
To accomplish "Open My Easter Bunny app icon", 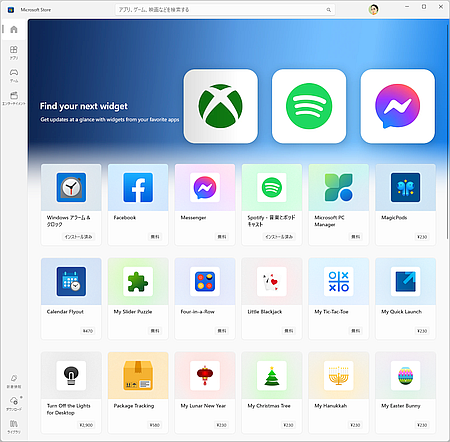I will coord(405,375).
